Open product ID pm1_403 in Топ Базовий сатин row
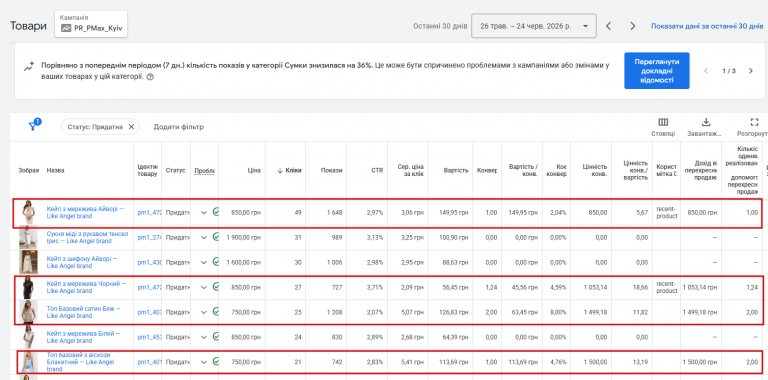The height and width of the screenshot is (380, 768). coord(149,312)
